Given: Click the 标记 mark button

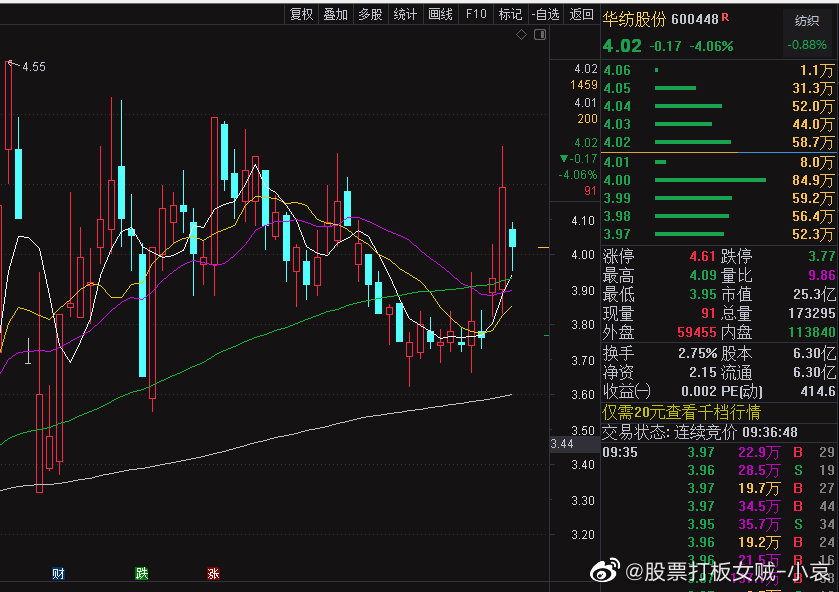Looking at the screenshot, I should (x=510, y=14).
